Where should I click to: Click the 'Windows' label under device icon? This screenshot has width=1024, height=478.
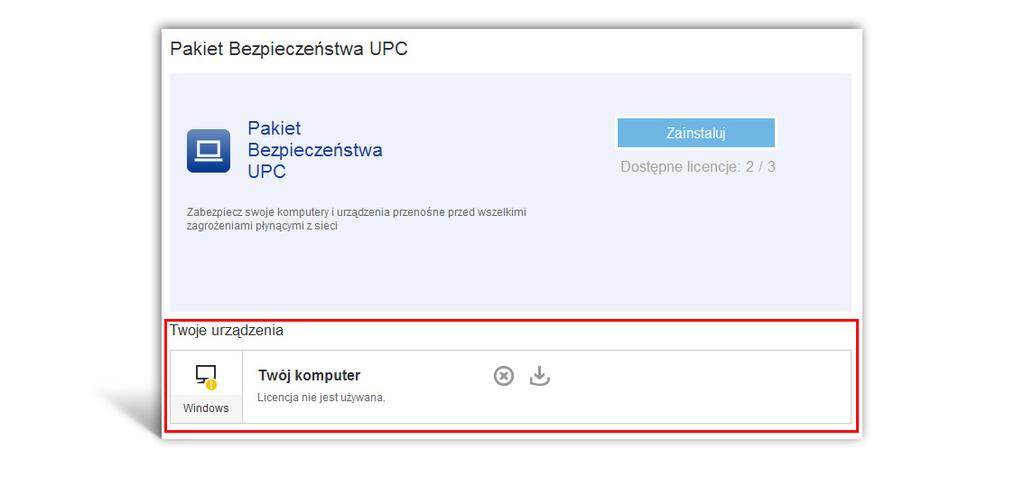[x=206, y=408]
